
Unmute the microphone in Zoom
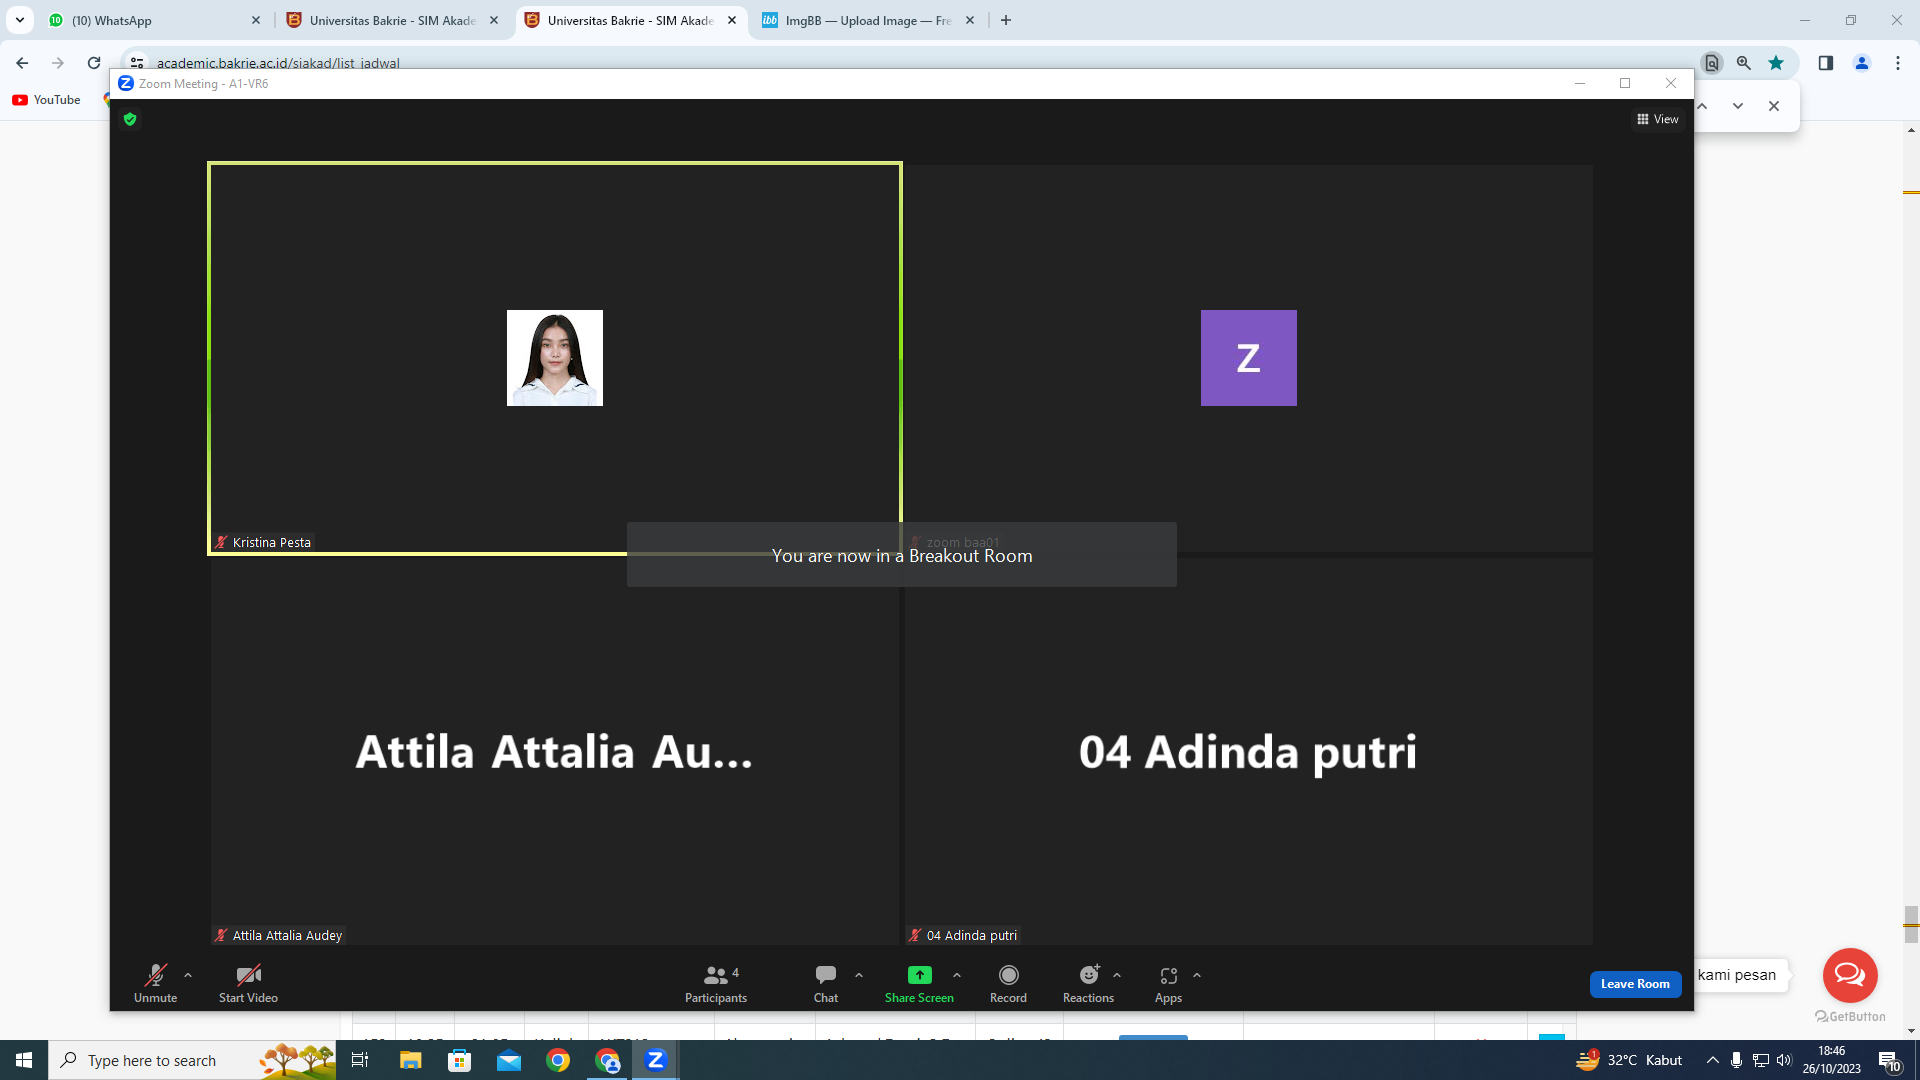pos(155,983)
